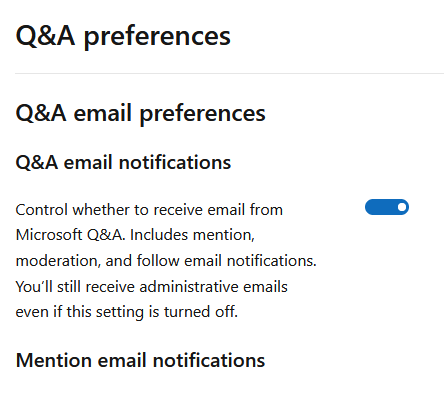Click the "You'll still receive administrative emails" line
This screenshot has height=394, width=444.
click(152, 287)
